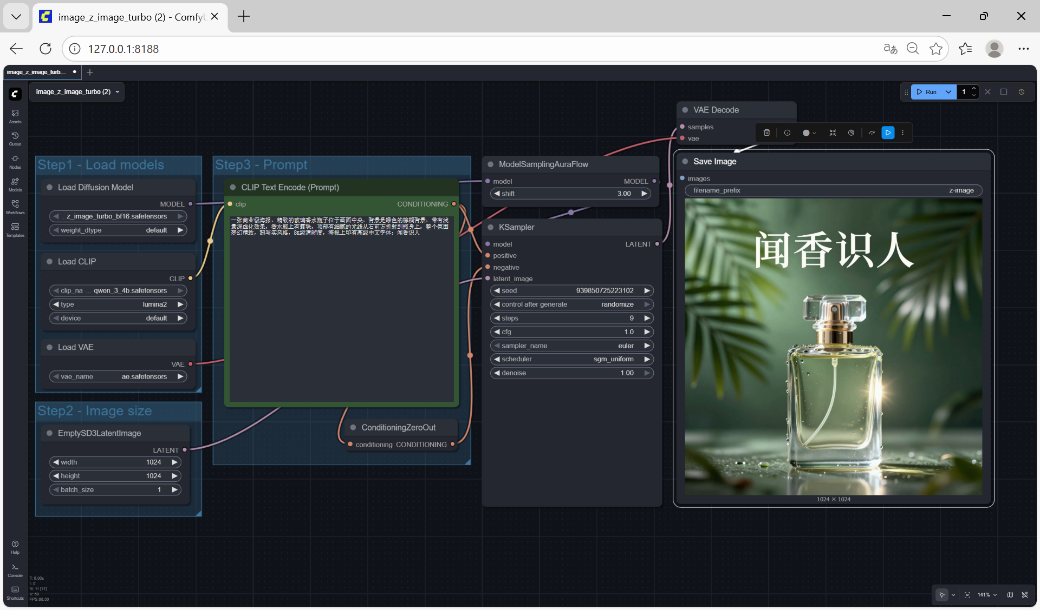The height and width of the screenshot is (610, 1040).
Task: Click the Run button
Action: (x=926, y=91)
